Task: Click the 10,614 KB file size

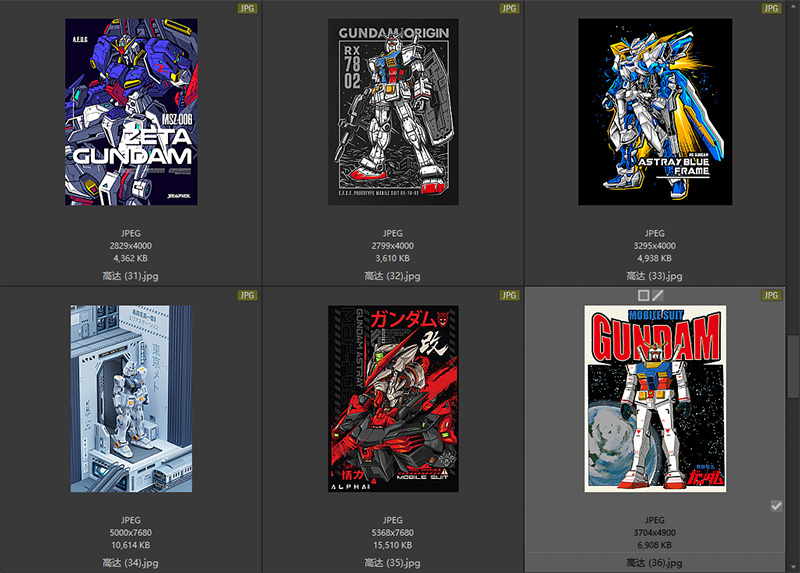Action: pyautogui.click(x=131, y=545)
